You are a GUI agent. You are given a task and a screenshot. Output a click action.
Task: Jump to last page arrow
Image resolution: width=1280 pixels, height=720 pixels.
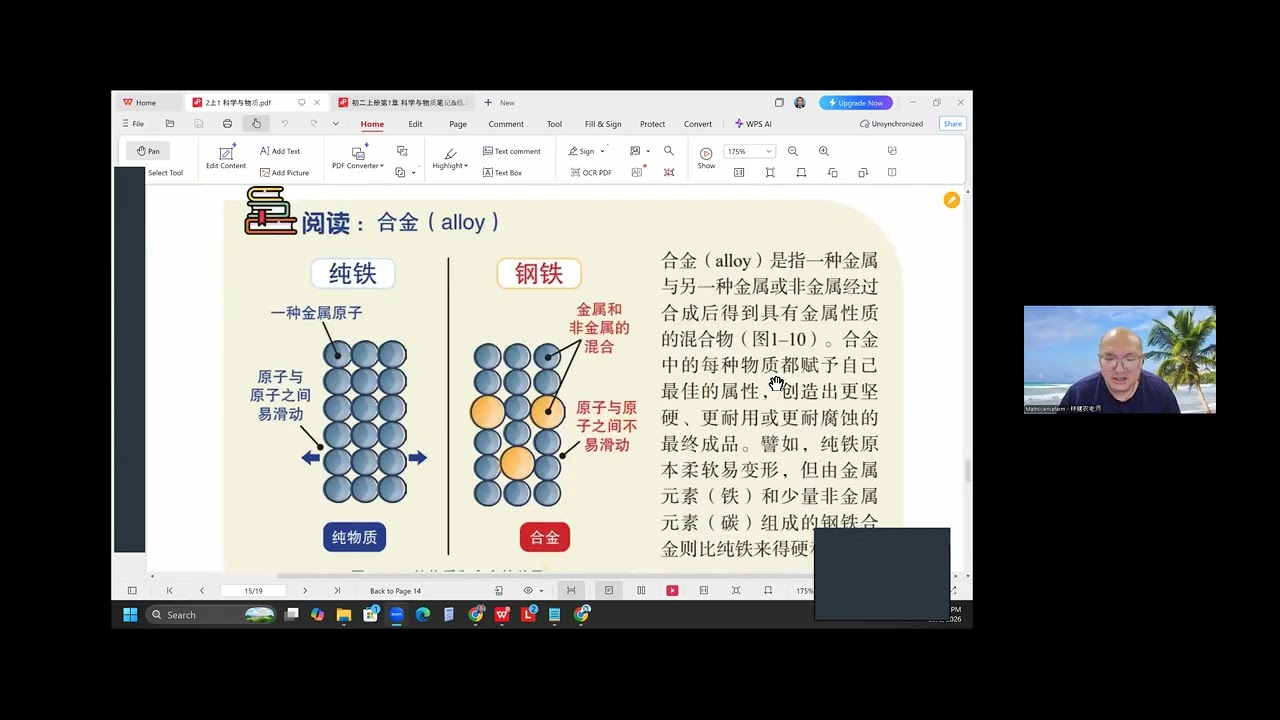point(337,591)
